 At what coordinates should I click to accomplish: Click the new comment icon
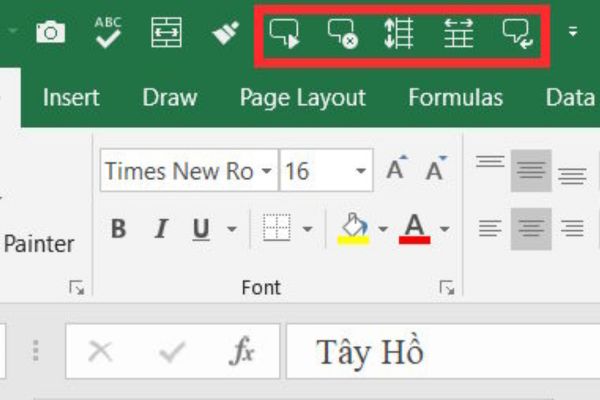pyautogui.click(x=284, y=35)
